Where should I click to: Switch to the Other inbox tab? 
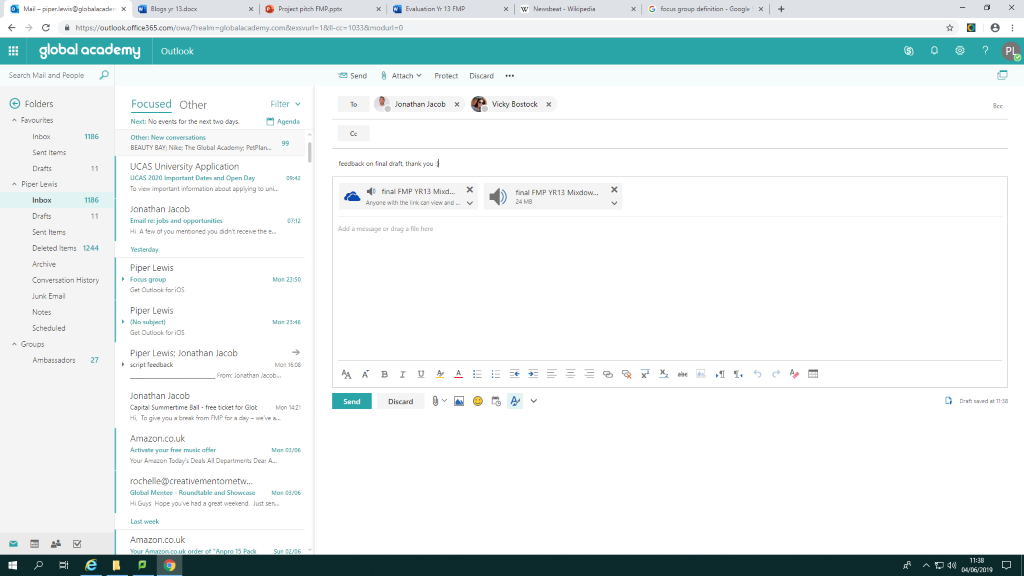click(193, 104)
